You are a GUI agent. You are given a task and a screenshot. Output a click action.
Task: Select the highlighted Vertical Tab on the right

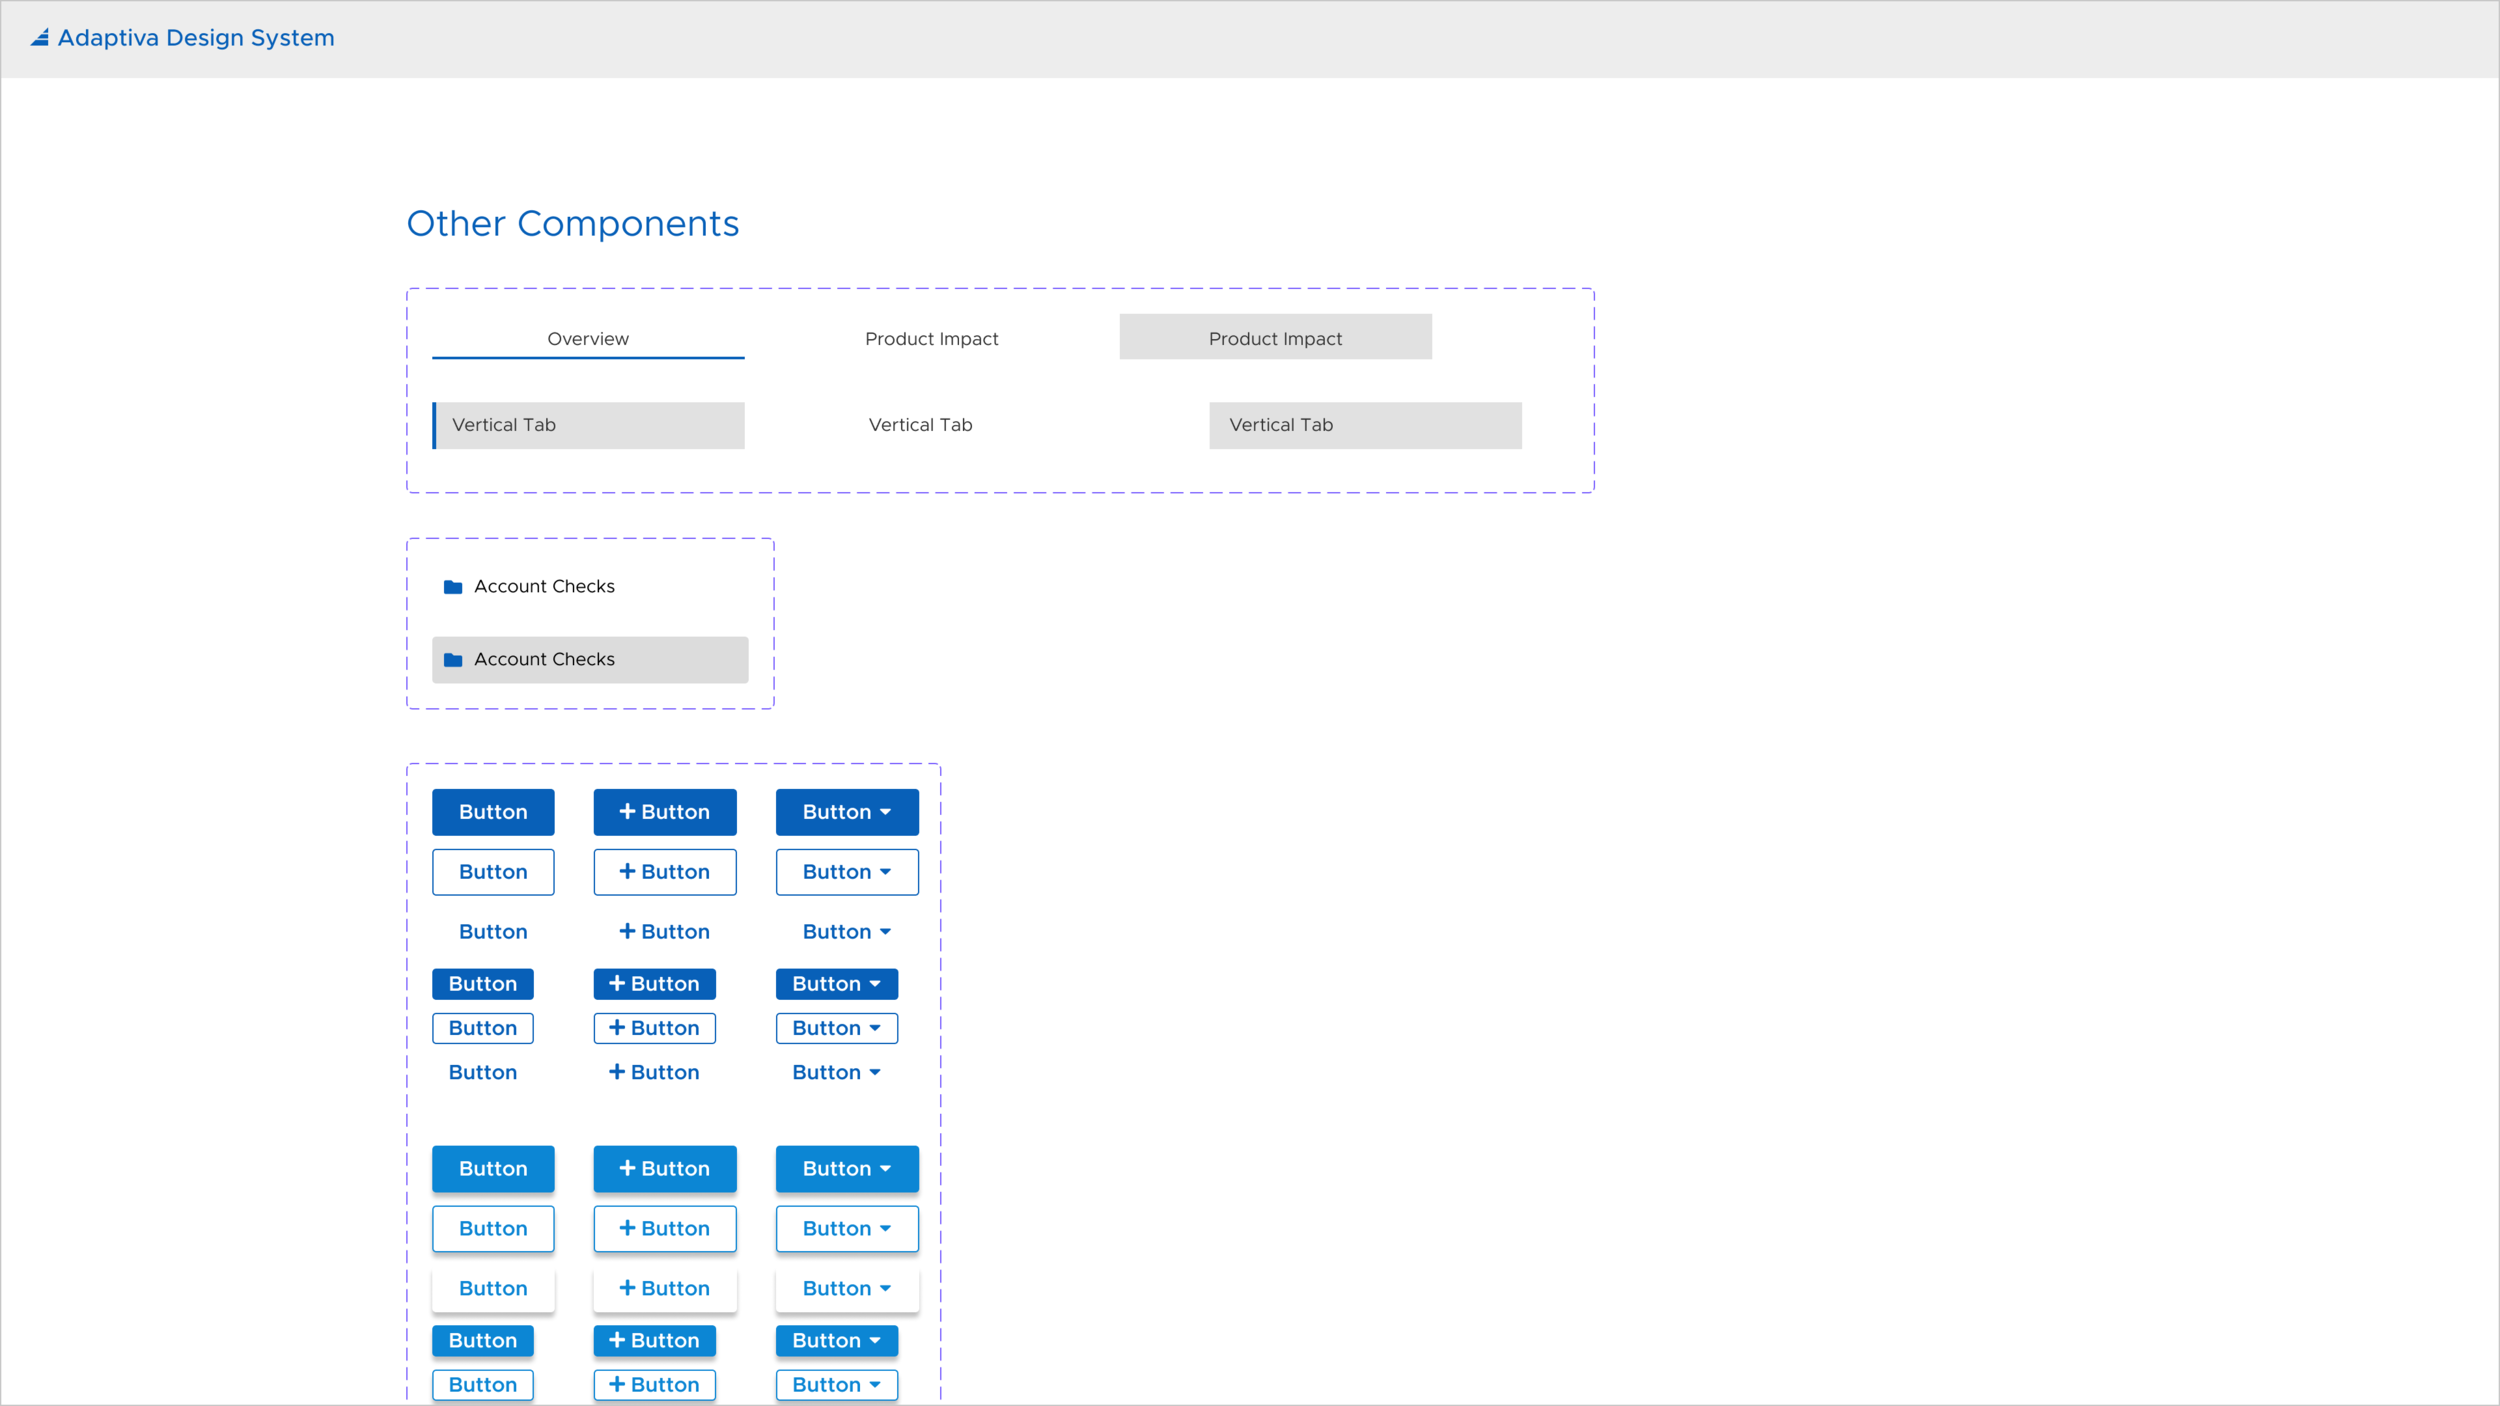point(1365,425)
